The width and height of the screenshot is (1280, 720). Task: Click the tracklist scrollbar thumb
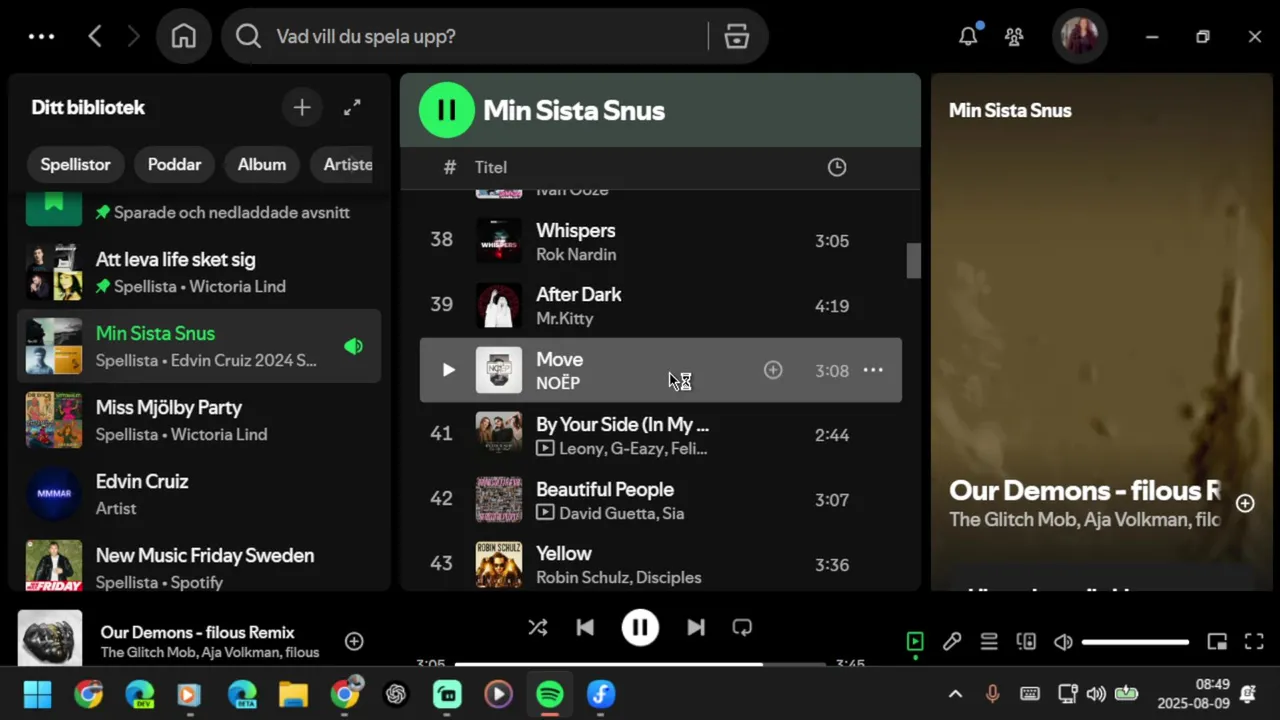913,260
